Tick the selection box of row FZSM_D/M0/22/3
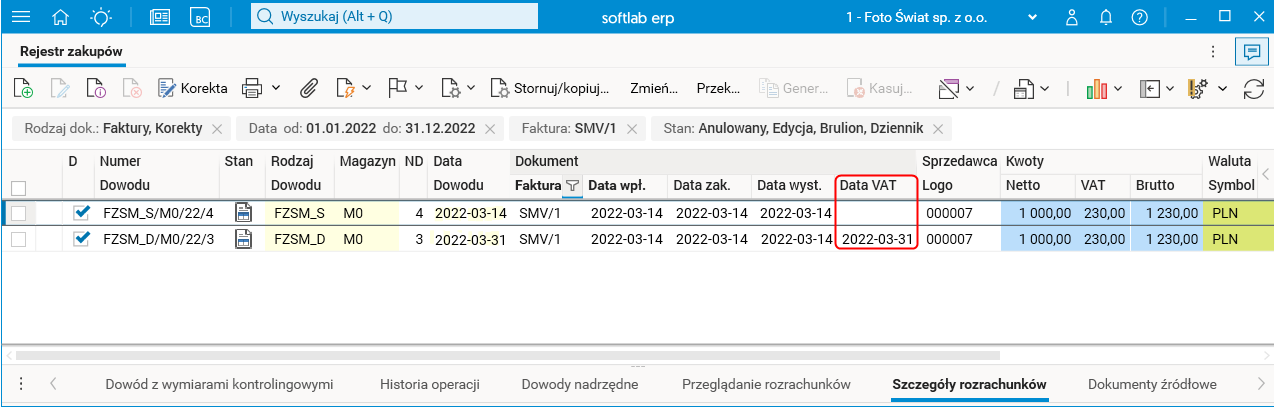This screenshot has width=1274, height=407. tap(18, 239)
